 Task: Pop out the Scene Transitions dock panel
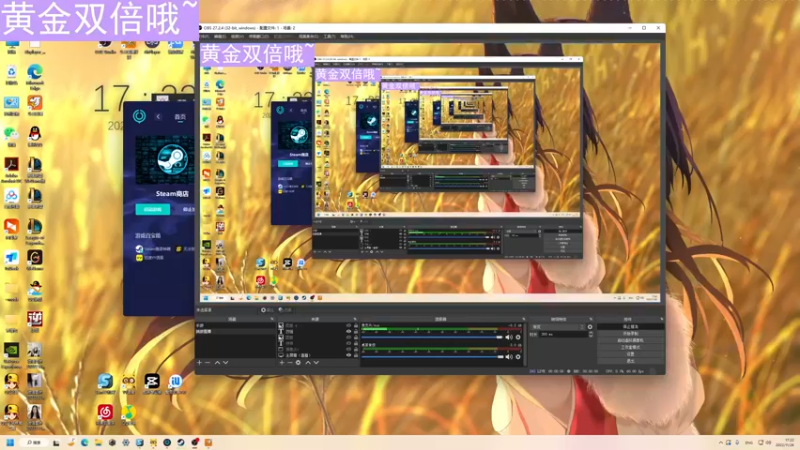tap(591, 319)
